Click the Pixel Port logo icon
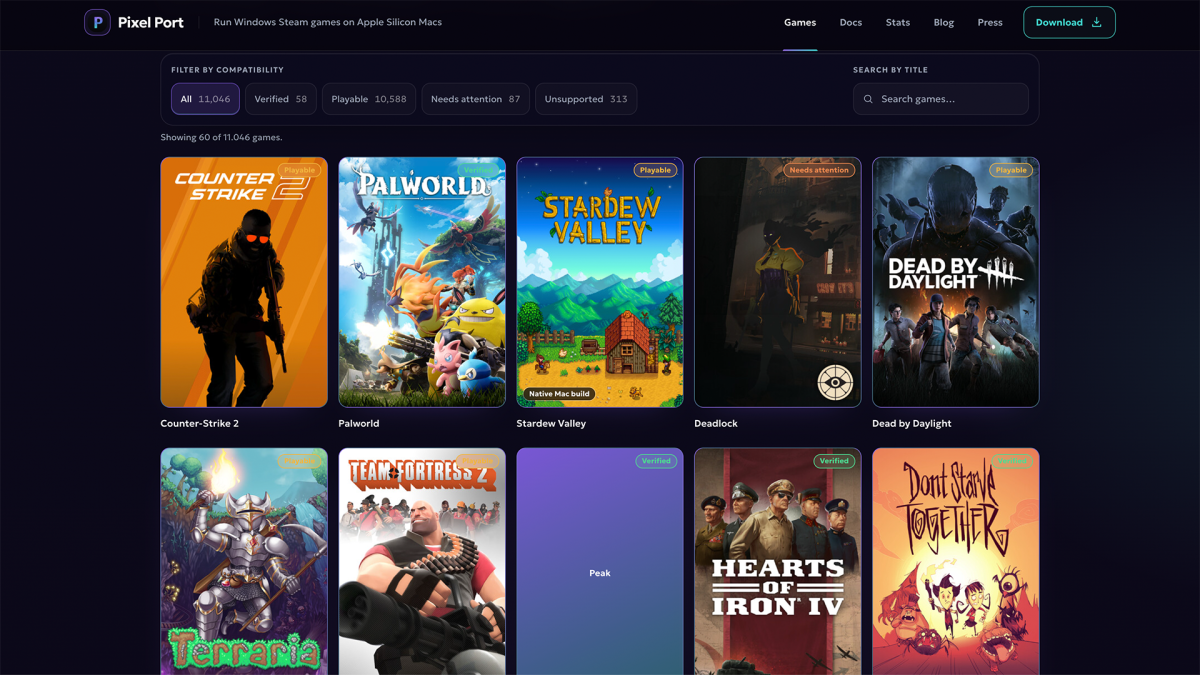The width and height of the screenshot is (1200, 675). (x=97, y=22)
